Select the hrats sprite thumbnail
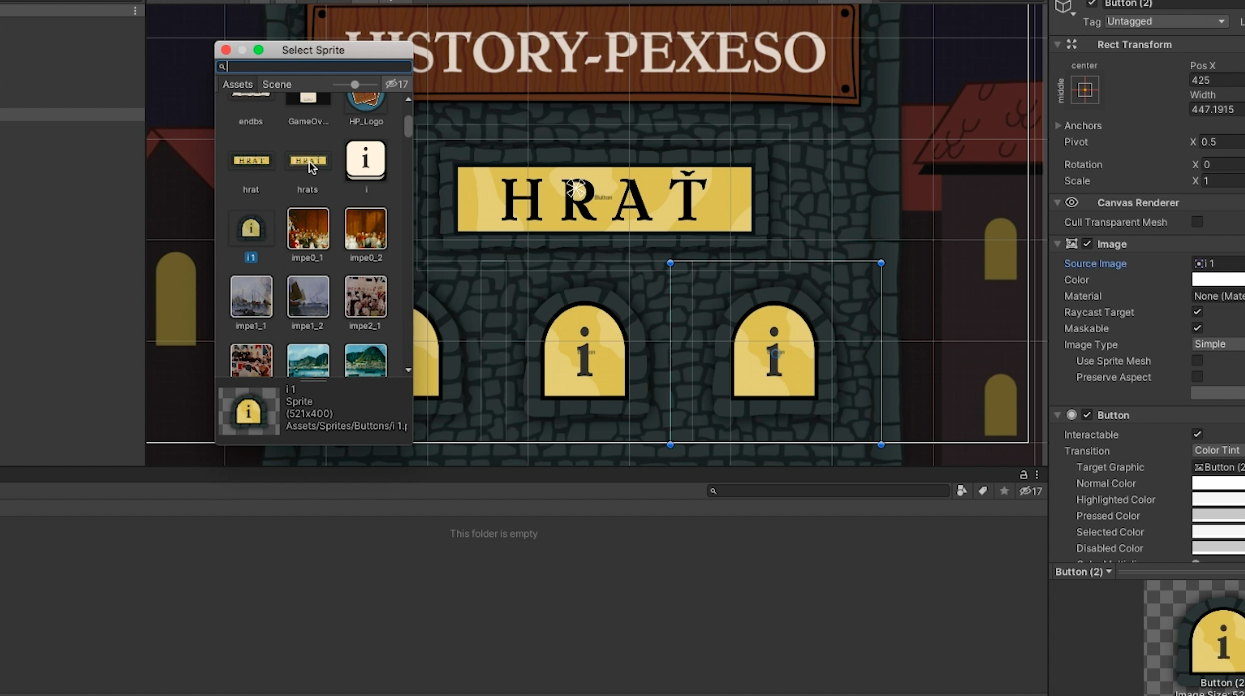1245x696 pixels. click(x=308, y=162)
